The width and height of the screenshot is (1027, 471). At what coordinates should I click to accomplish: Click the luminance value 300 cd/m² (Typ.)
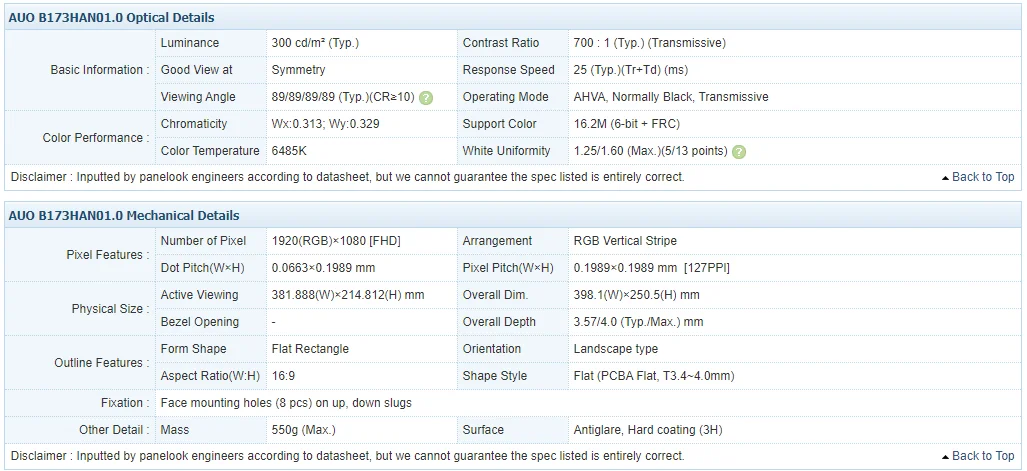click(x=315, y=43)
